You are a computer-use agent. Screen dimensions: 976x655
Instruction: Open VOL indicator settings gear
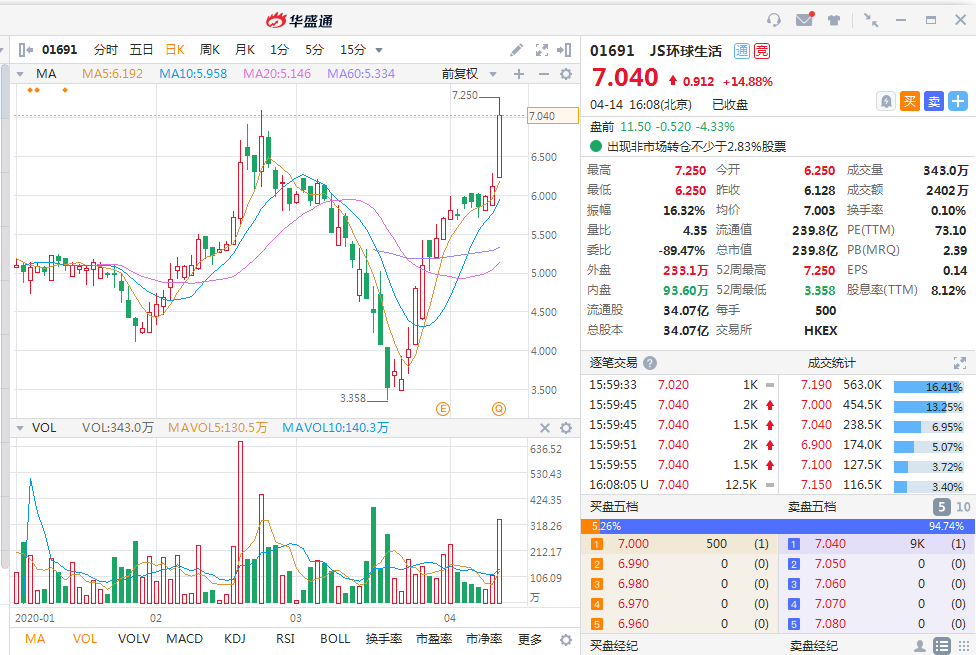[x=566, y=428]
